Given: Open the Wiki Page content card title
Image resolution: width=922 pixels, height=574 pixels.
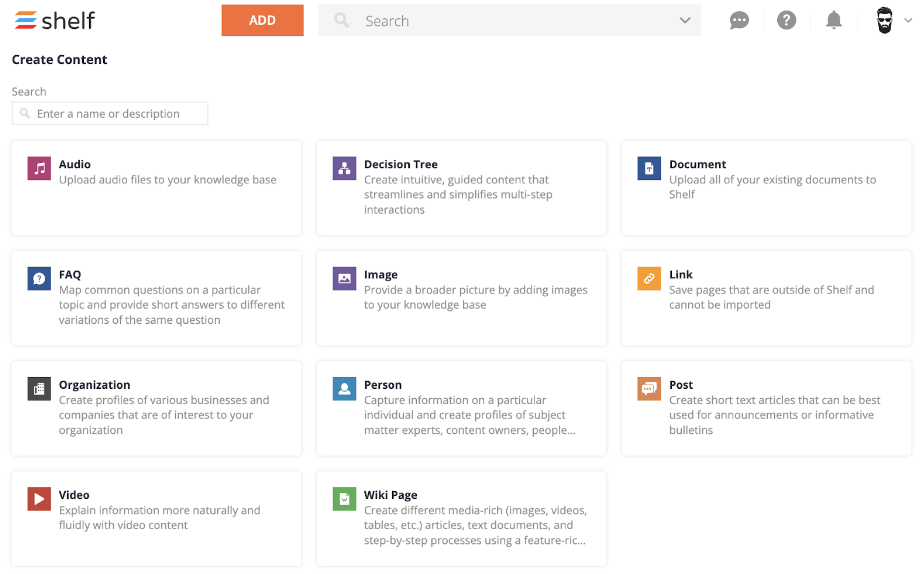Looking at the screenshot, I should click(390, 495).
